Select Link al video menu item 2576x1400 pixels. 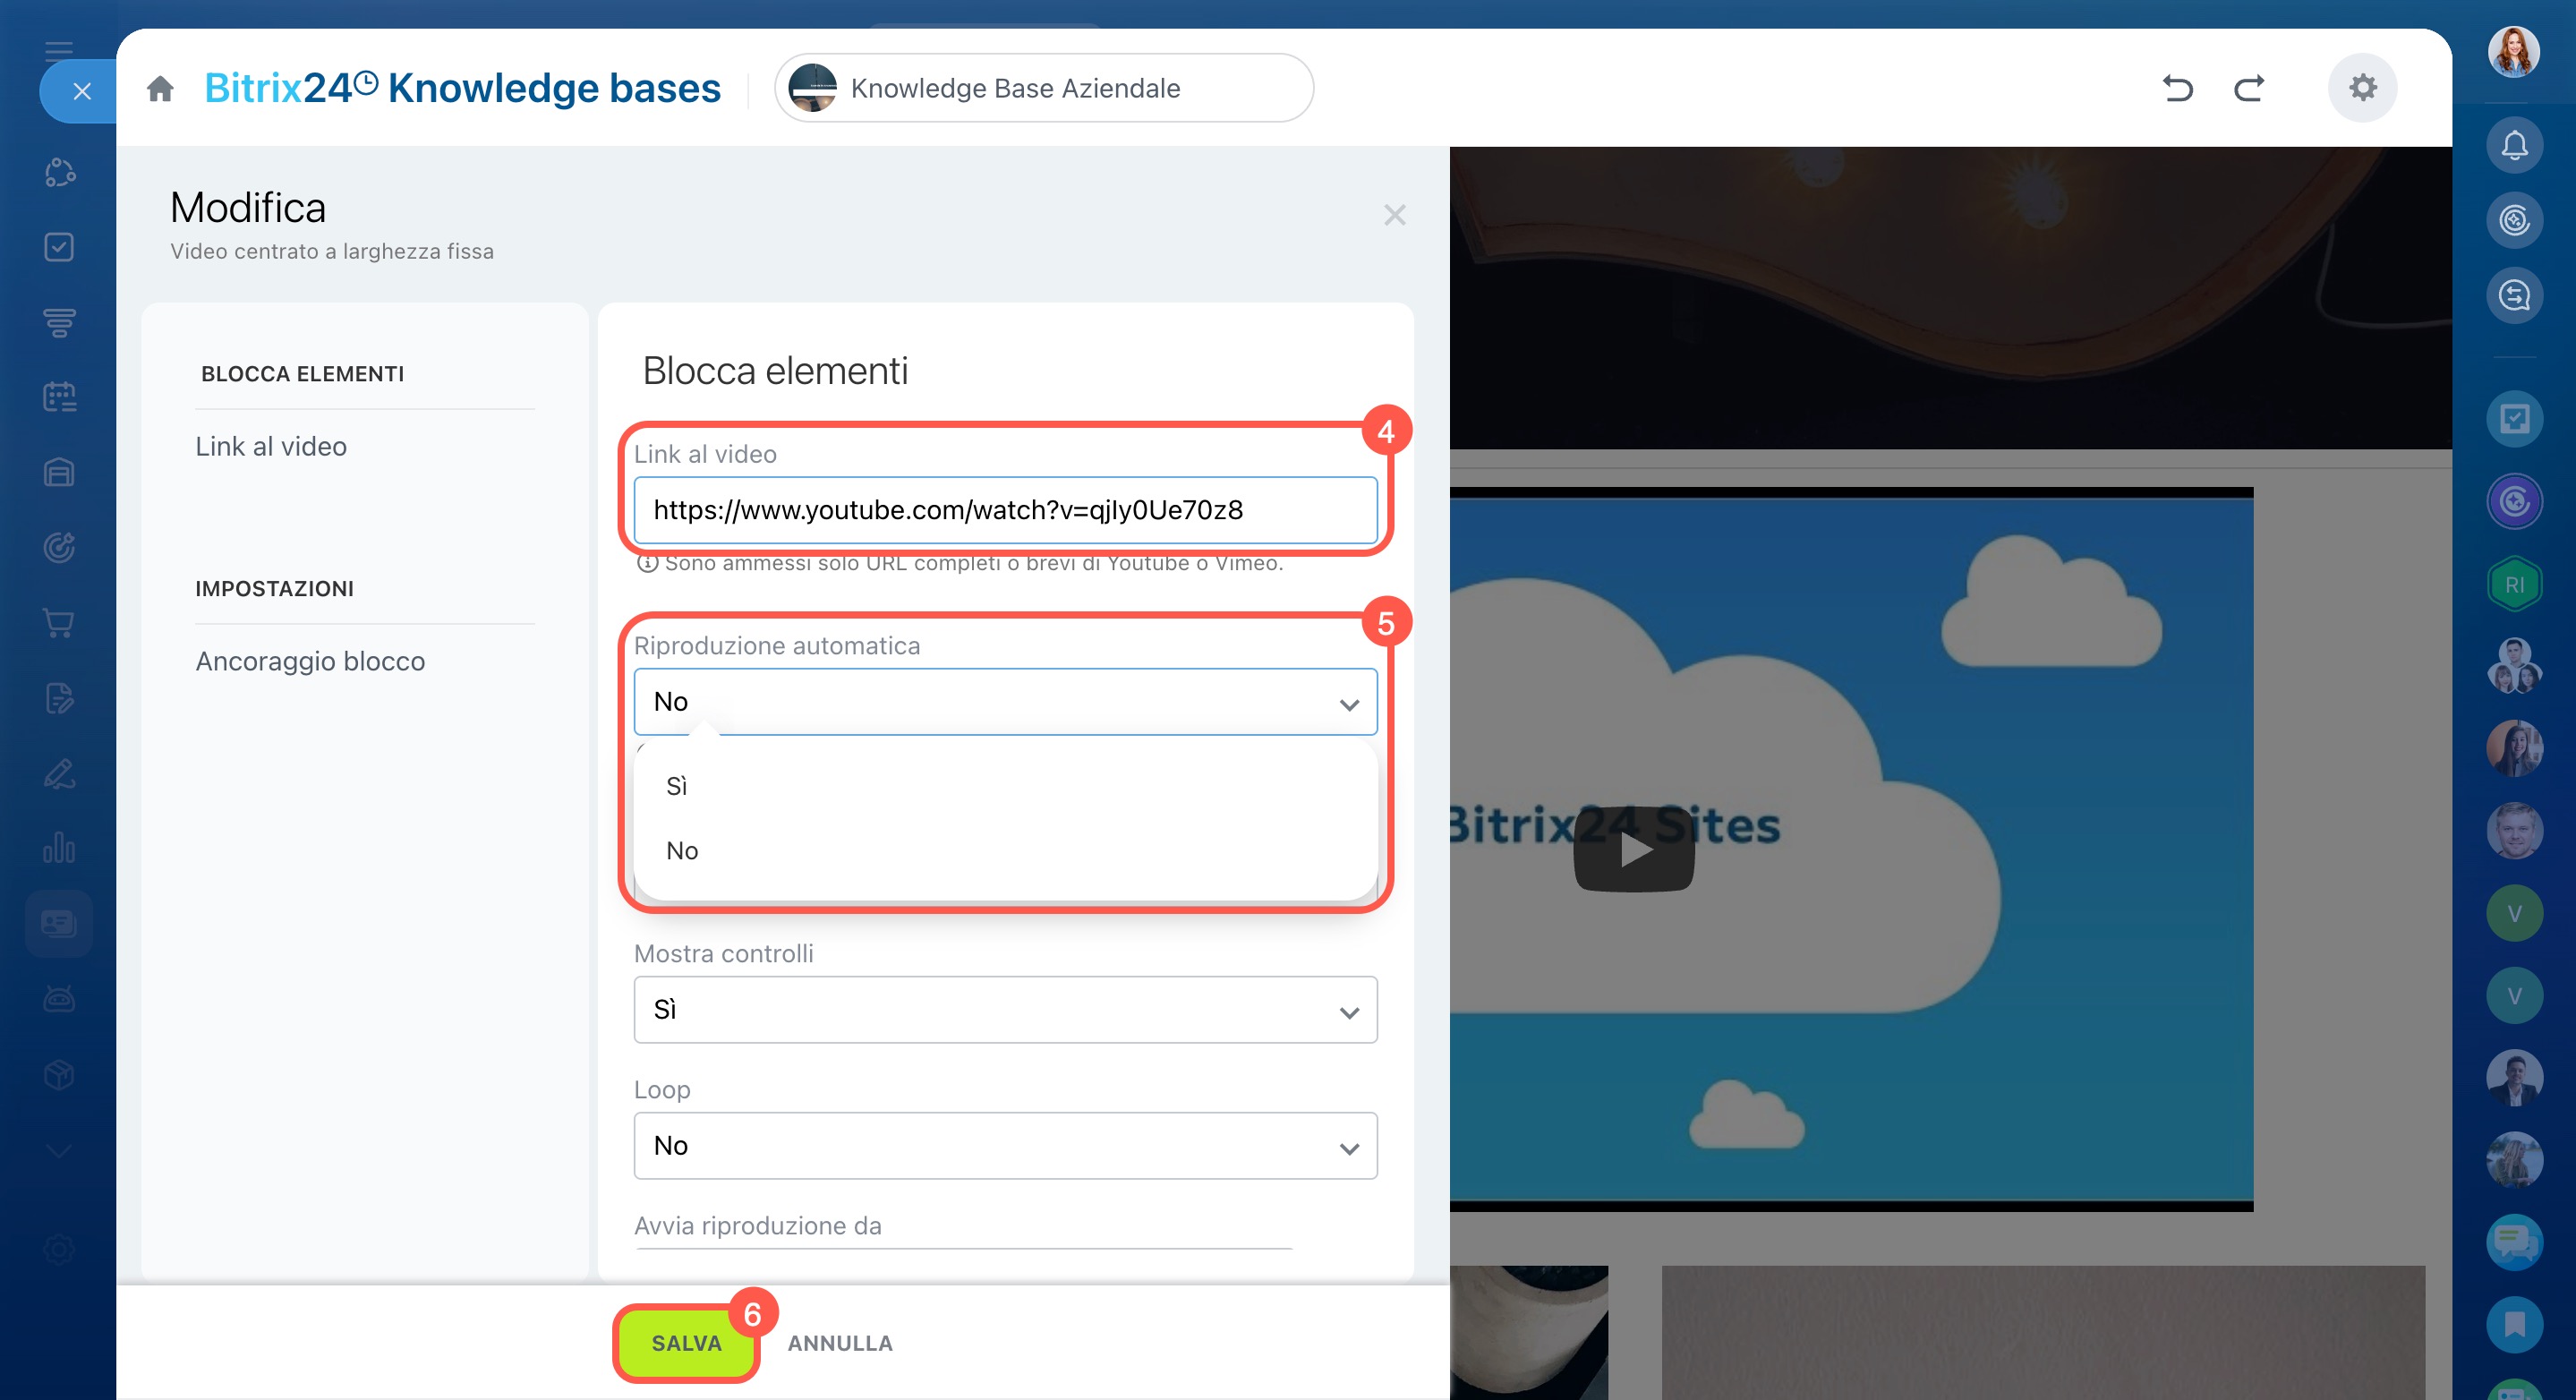tap(271, 447)
